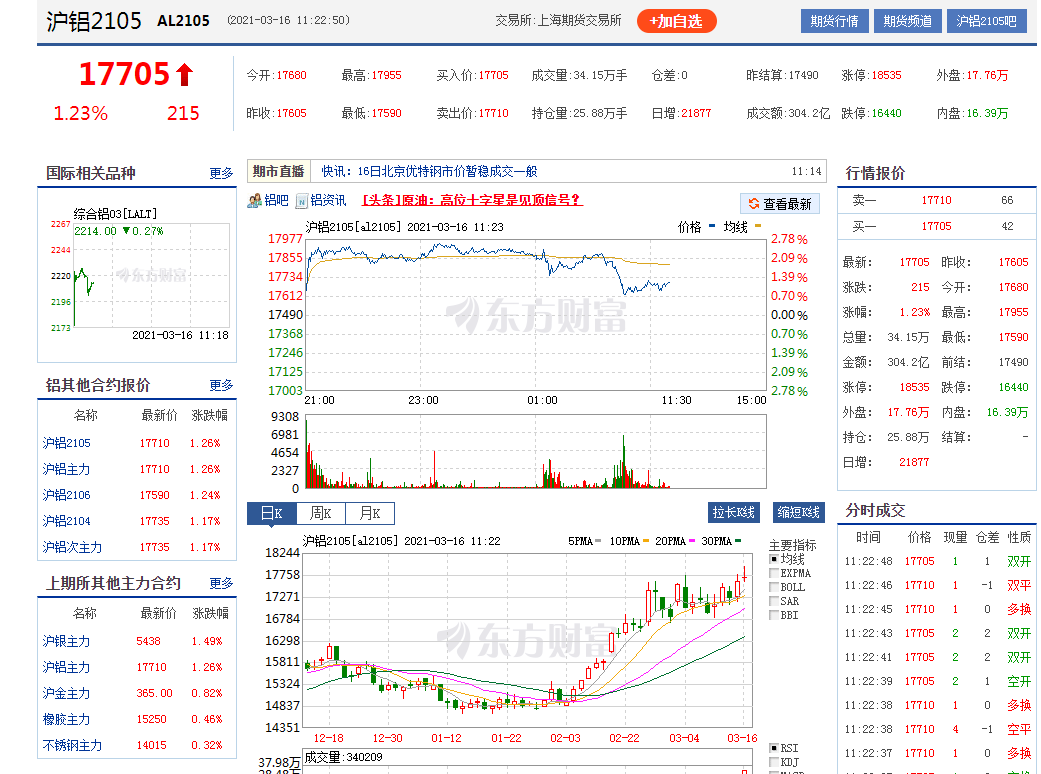Click the refresh icon beside 查看最新
Viewport: 1041px width, 774px height.
tap(754, 204)
